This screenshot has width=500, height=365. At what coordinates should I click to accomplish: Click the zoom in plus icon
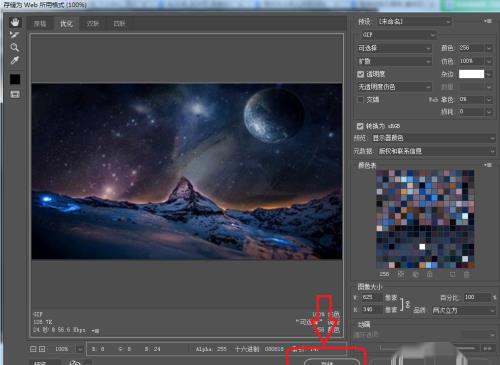(42, 349)
